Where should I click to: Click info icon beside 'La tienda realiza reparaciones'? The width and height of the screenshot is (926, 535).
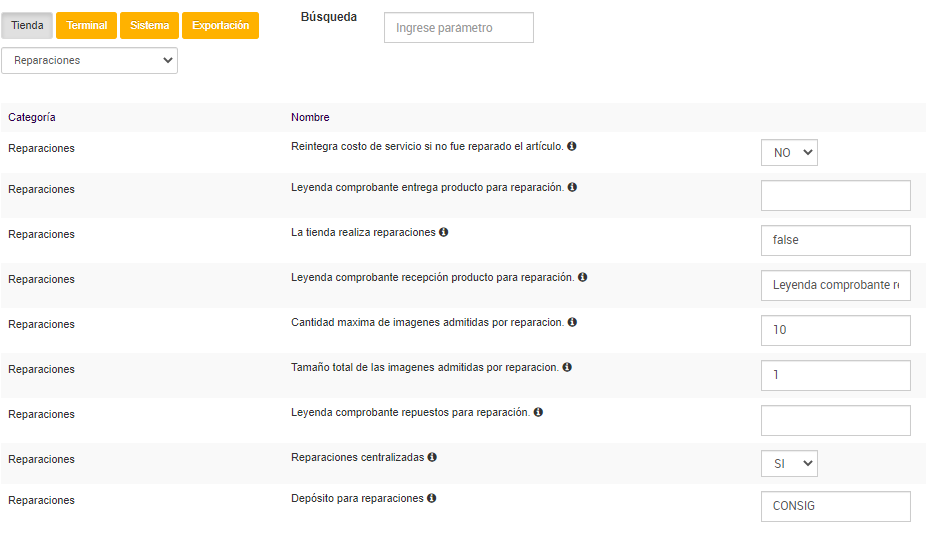[444, 232]
